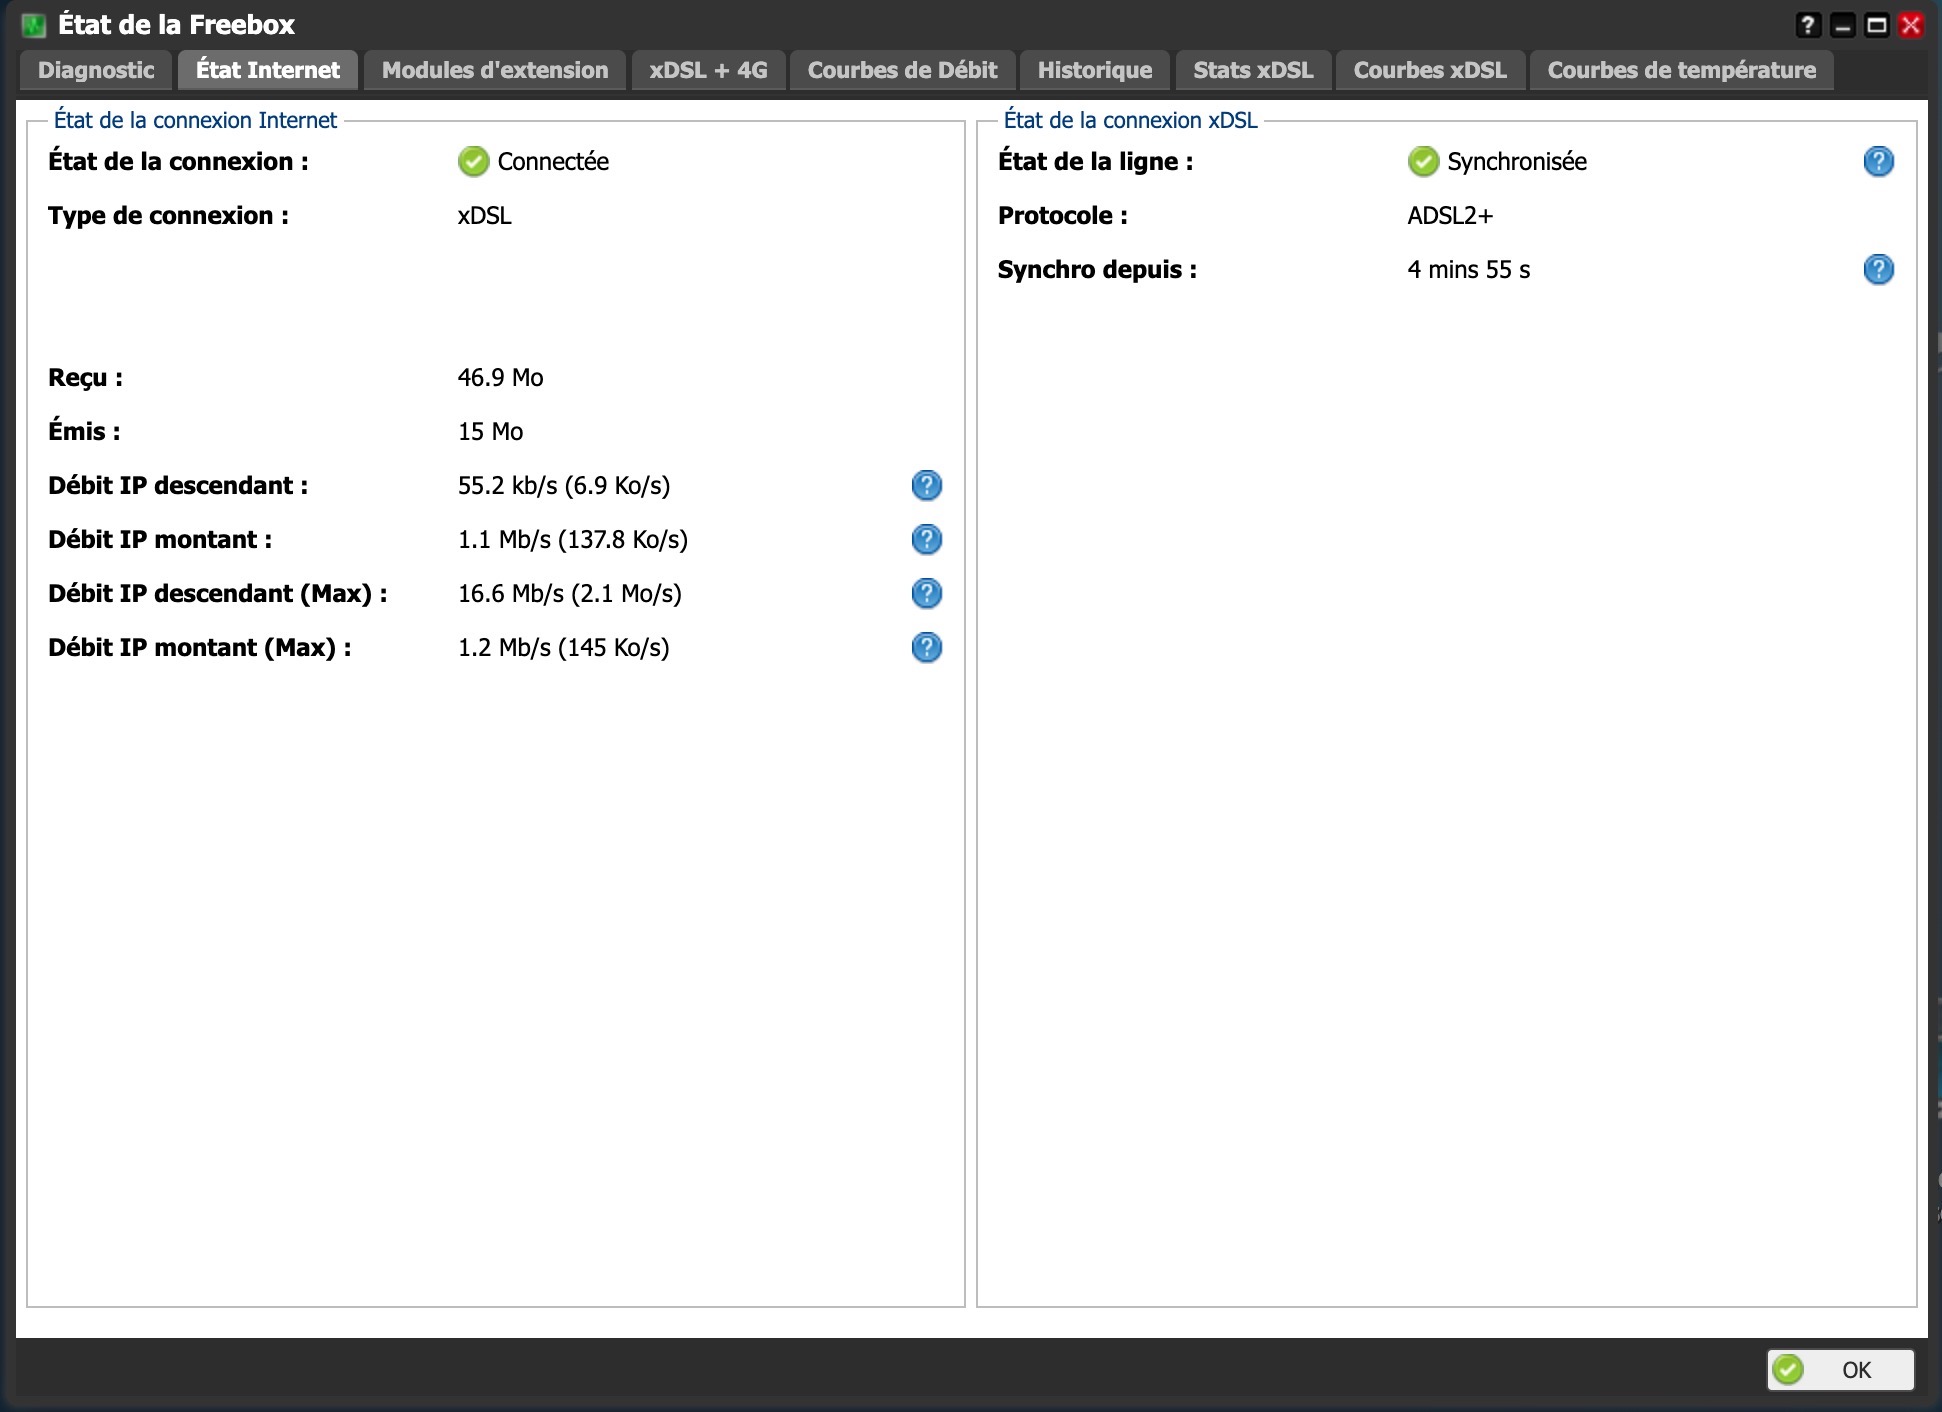Click the 55.2 kb/s (6.9 Ko/s) value
Screen dimensions: 1942x1412
(x=564, y=485)
